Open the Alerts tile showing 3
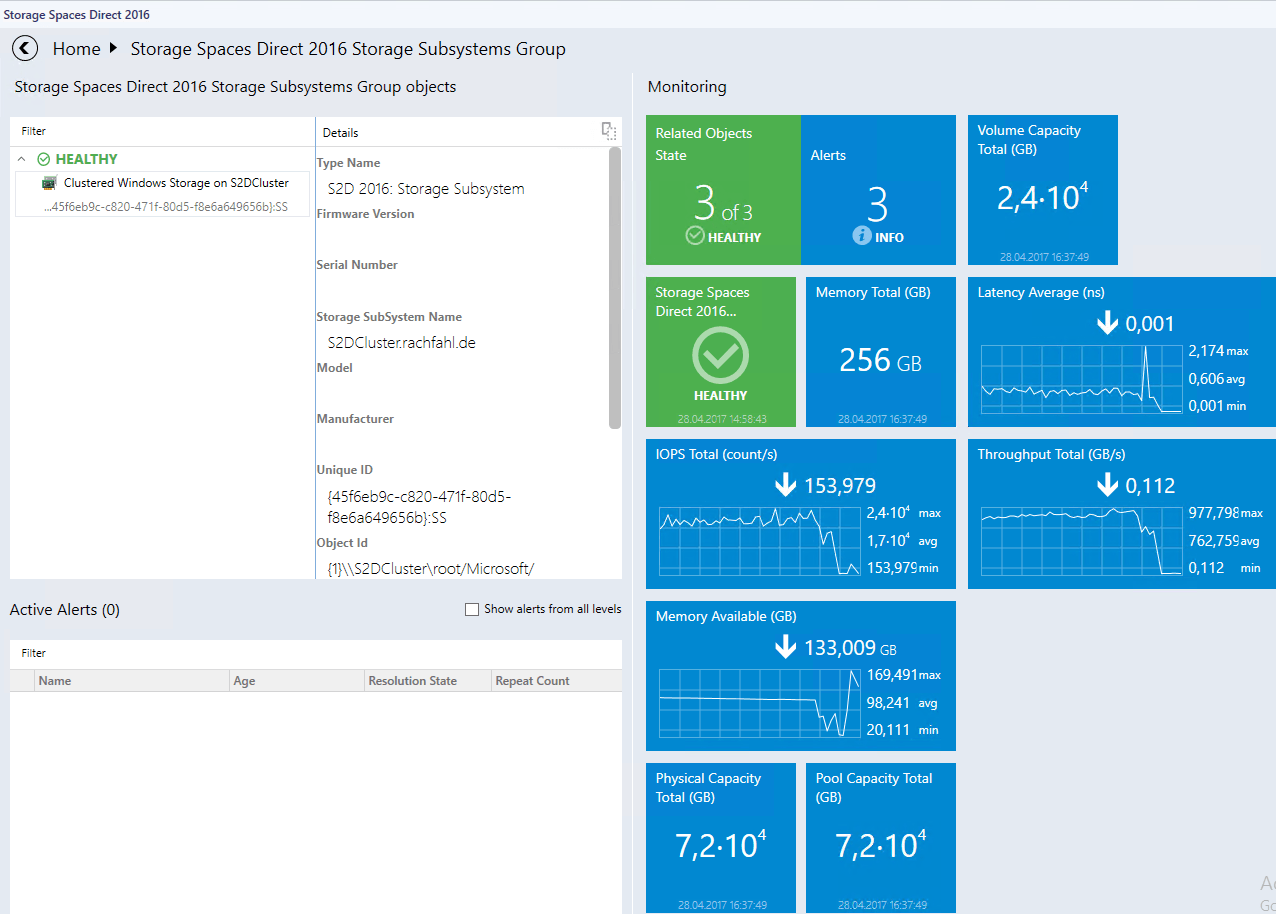This screenshot has height=914, width=1276. tap(878, 190)
